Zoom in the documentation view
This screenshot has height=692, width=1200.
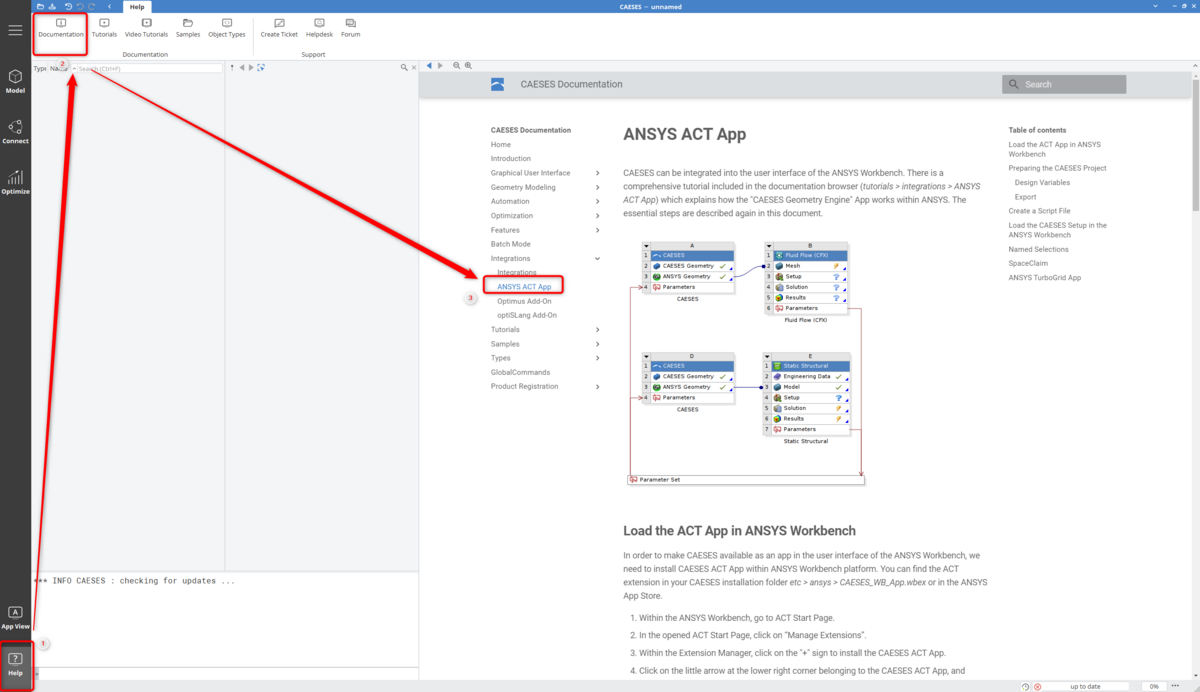(468, 66)
